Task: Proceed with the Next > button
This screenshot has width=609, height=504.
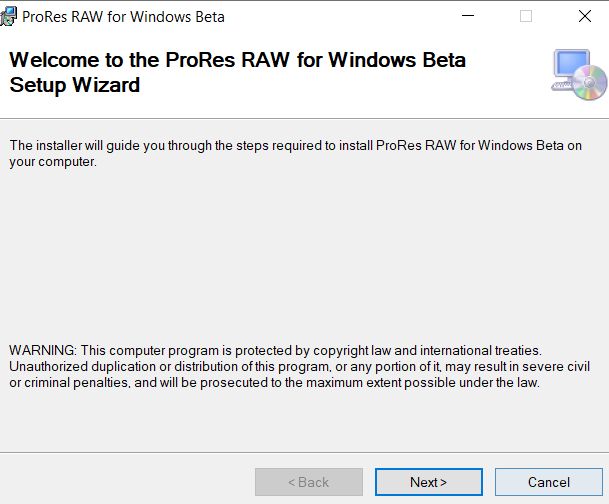Action: pos(429,482)
